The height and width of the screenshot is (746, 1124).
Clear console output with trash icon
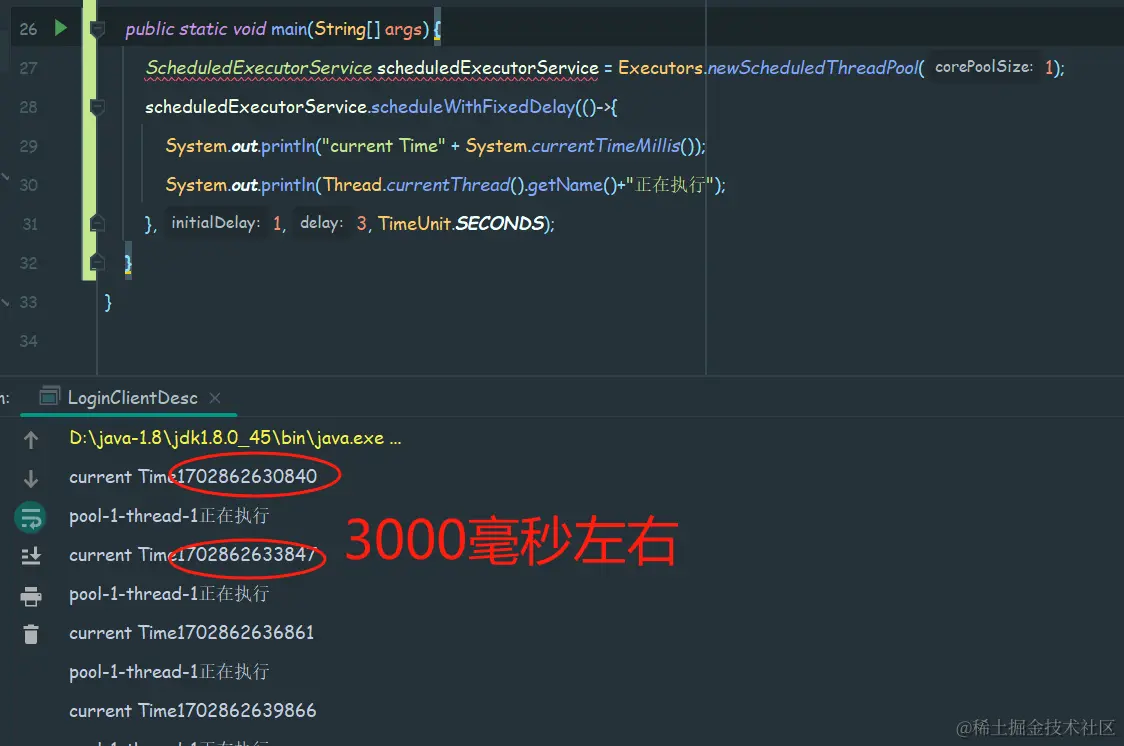tap(30, 632)
